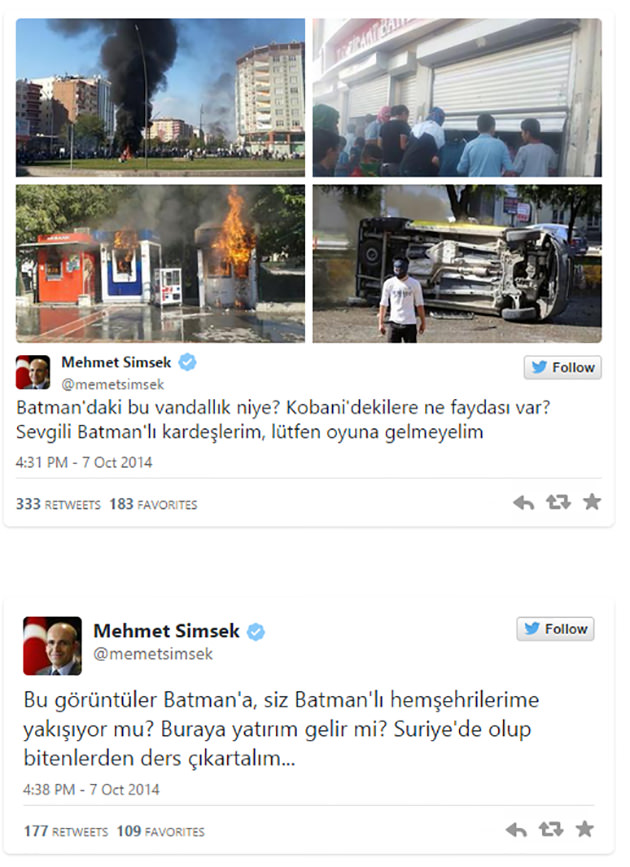Open second tweet's large profile avatar

[x=53, y=646]
